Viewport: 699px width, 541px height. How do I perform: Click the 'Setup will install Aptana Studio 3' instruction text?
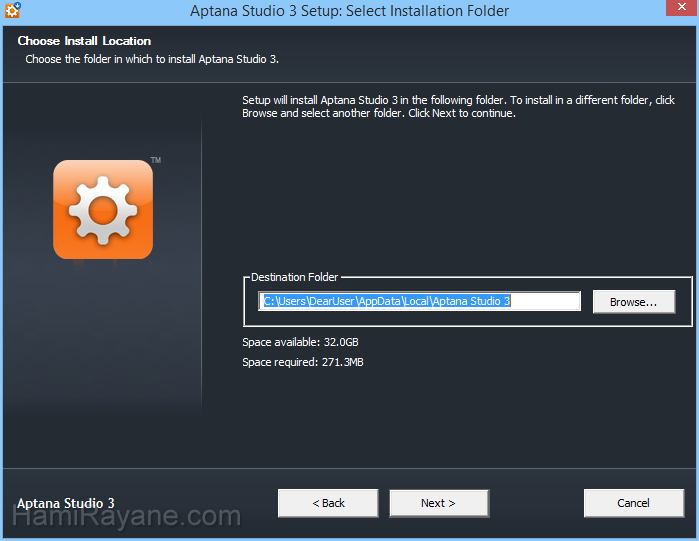458,107
